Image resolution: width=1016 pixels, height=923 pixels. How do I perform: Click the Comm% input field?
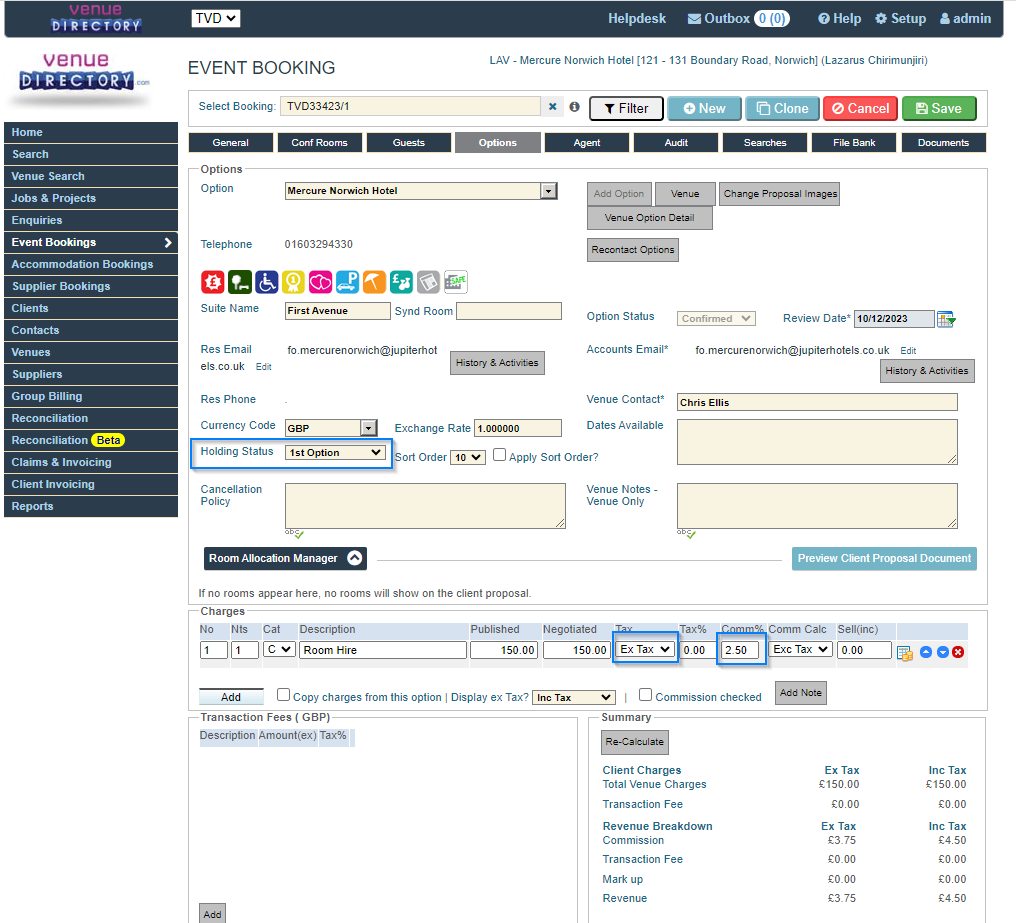tap(739, 650)
